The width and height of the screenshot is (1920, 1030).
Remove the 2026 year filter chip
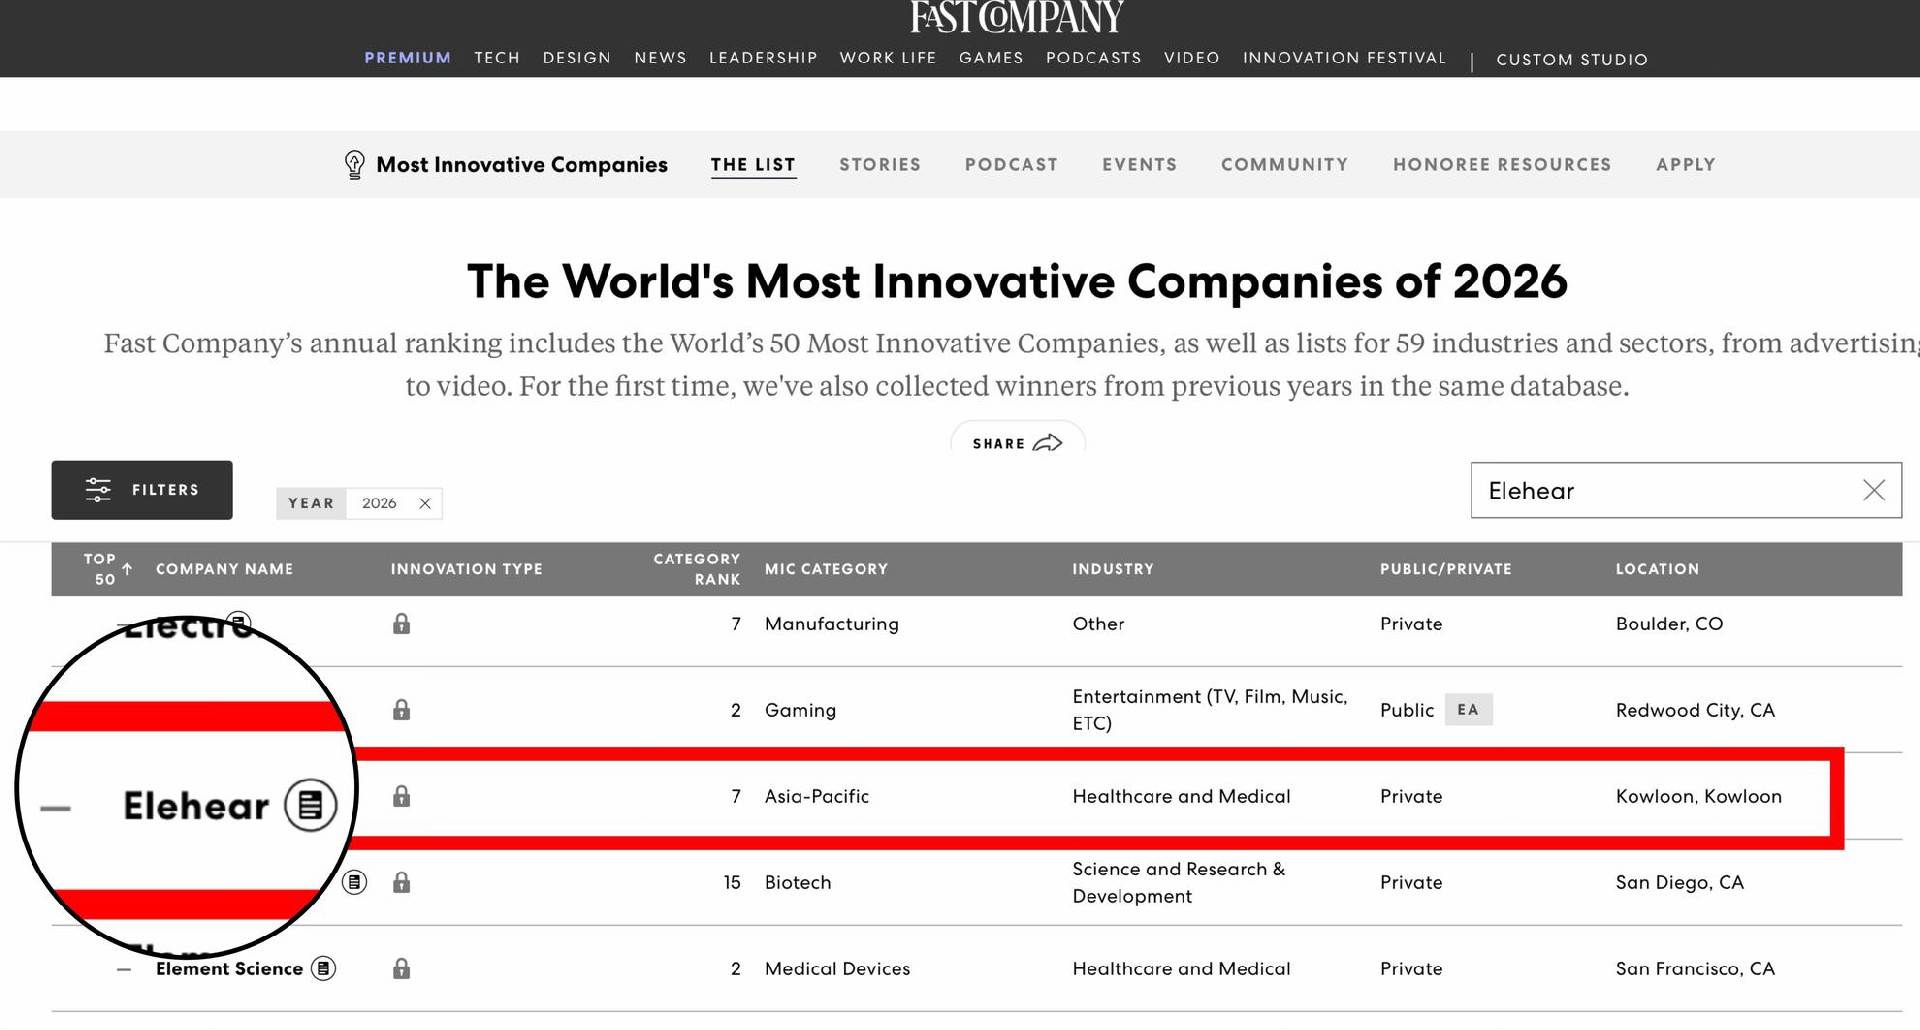click(425, 503)
